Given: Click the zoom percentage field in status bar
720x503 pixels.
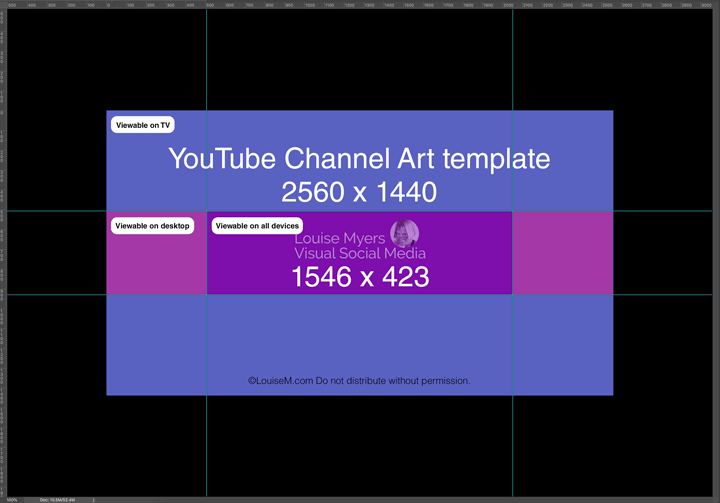Looking at the screenshot, I should pos(12,500).
